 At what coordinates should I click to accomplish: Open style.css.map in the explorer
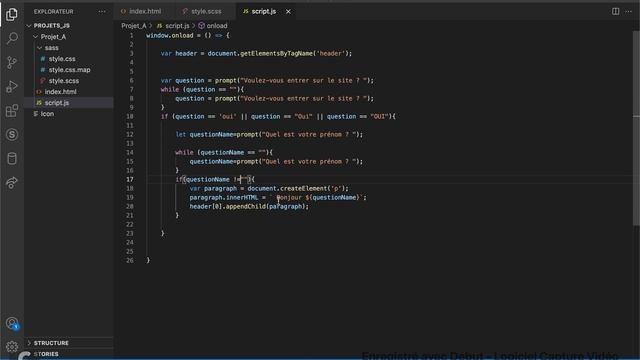coord(69,70)
